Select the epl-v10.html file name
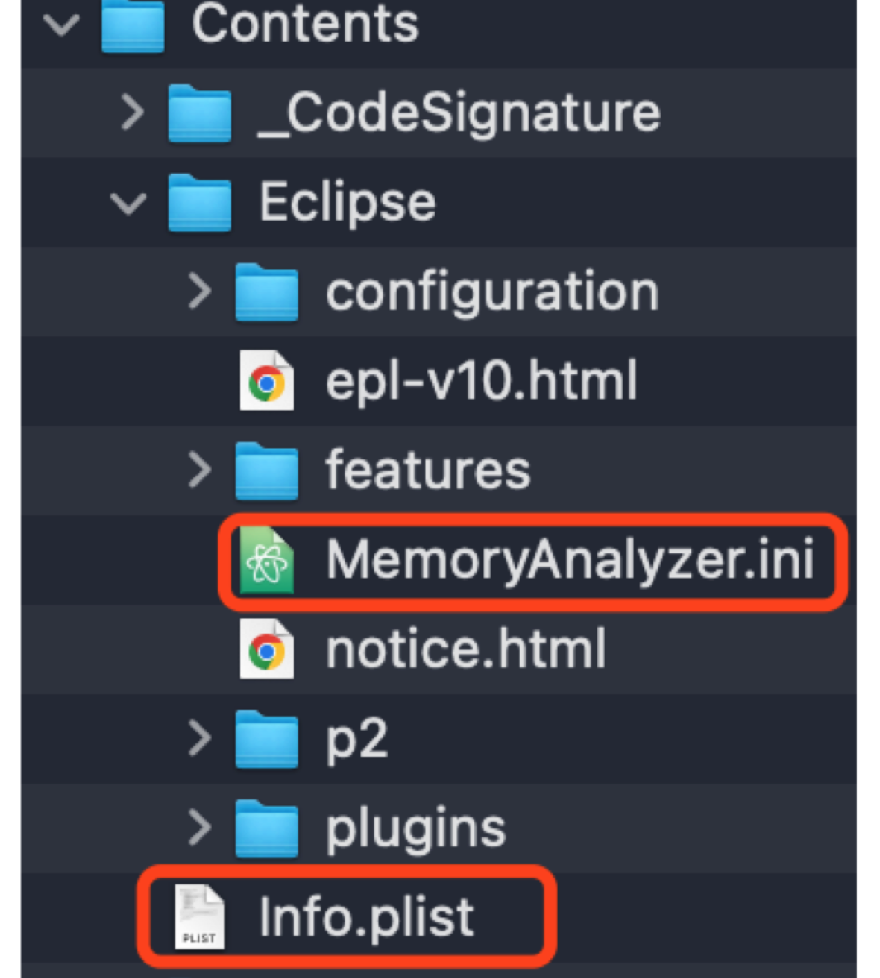Image resolution: width=880 pixels, height=978 pixels. tap(481, 382)
